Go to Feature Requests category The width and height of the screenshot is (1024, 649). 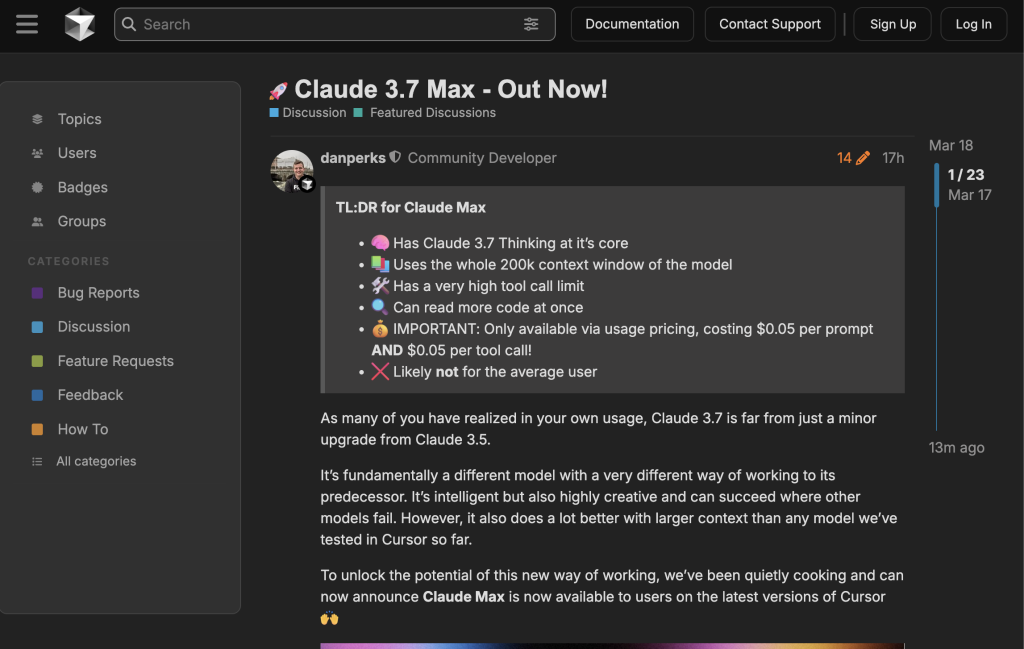coord(115,361)
